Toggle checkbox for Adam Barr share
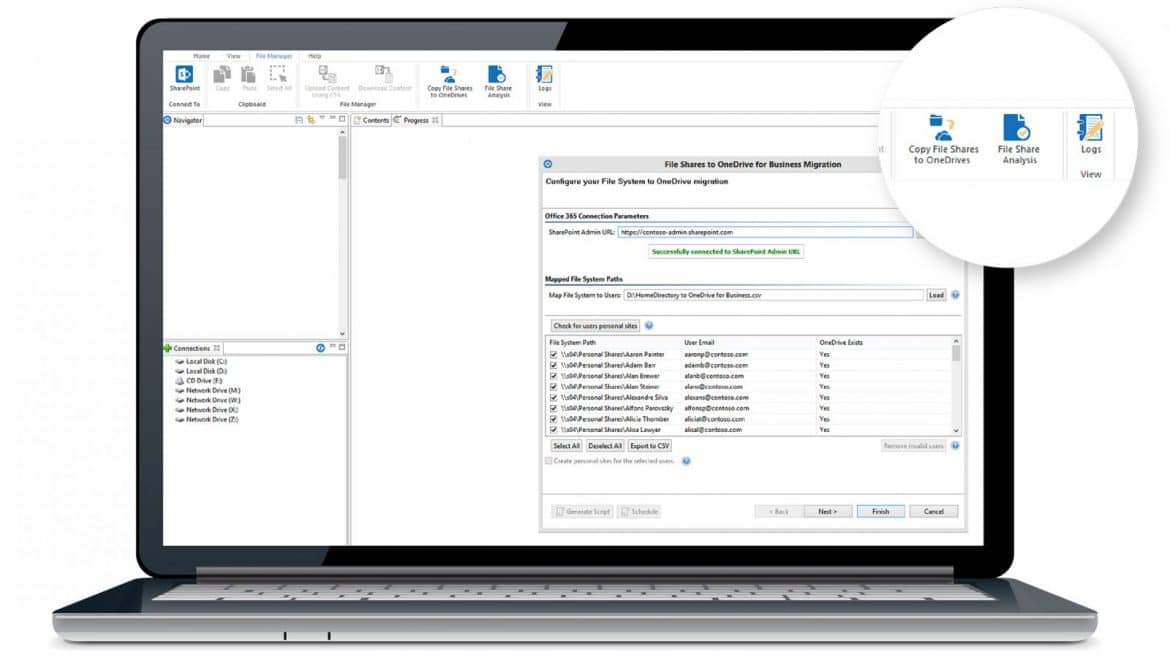Viewport: 1170px width, 663px height. point(554,365)
